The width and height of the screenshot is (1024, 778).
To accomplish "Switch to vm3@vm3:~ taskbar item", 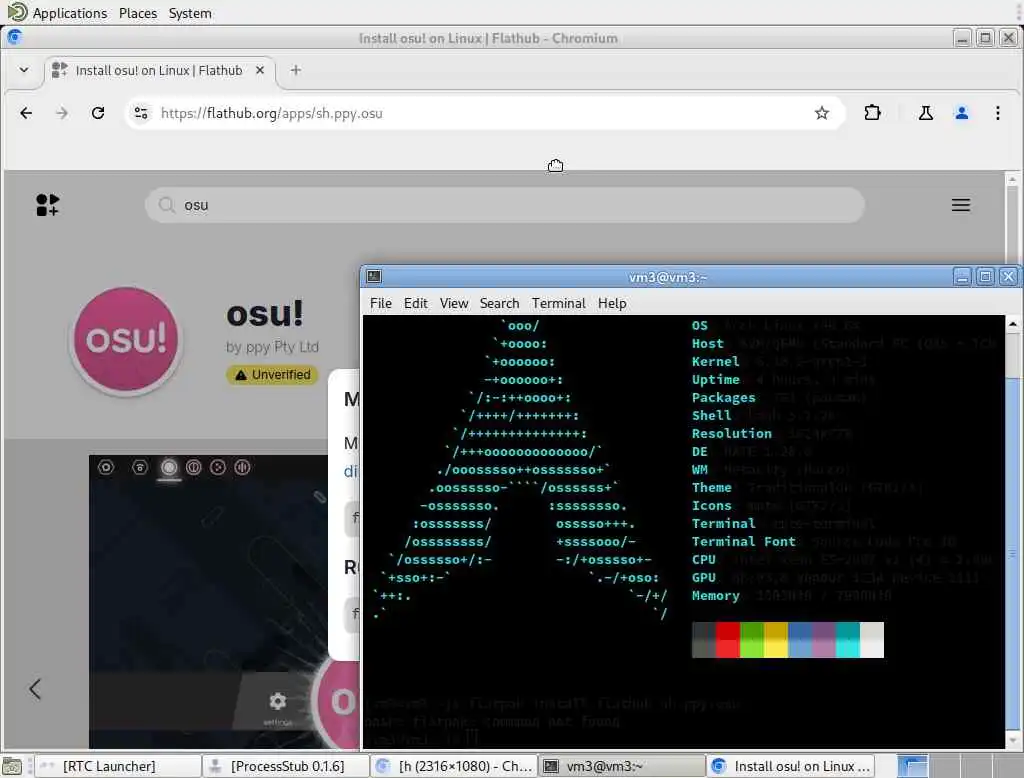I will (x=622, y=766).
